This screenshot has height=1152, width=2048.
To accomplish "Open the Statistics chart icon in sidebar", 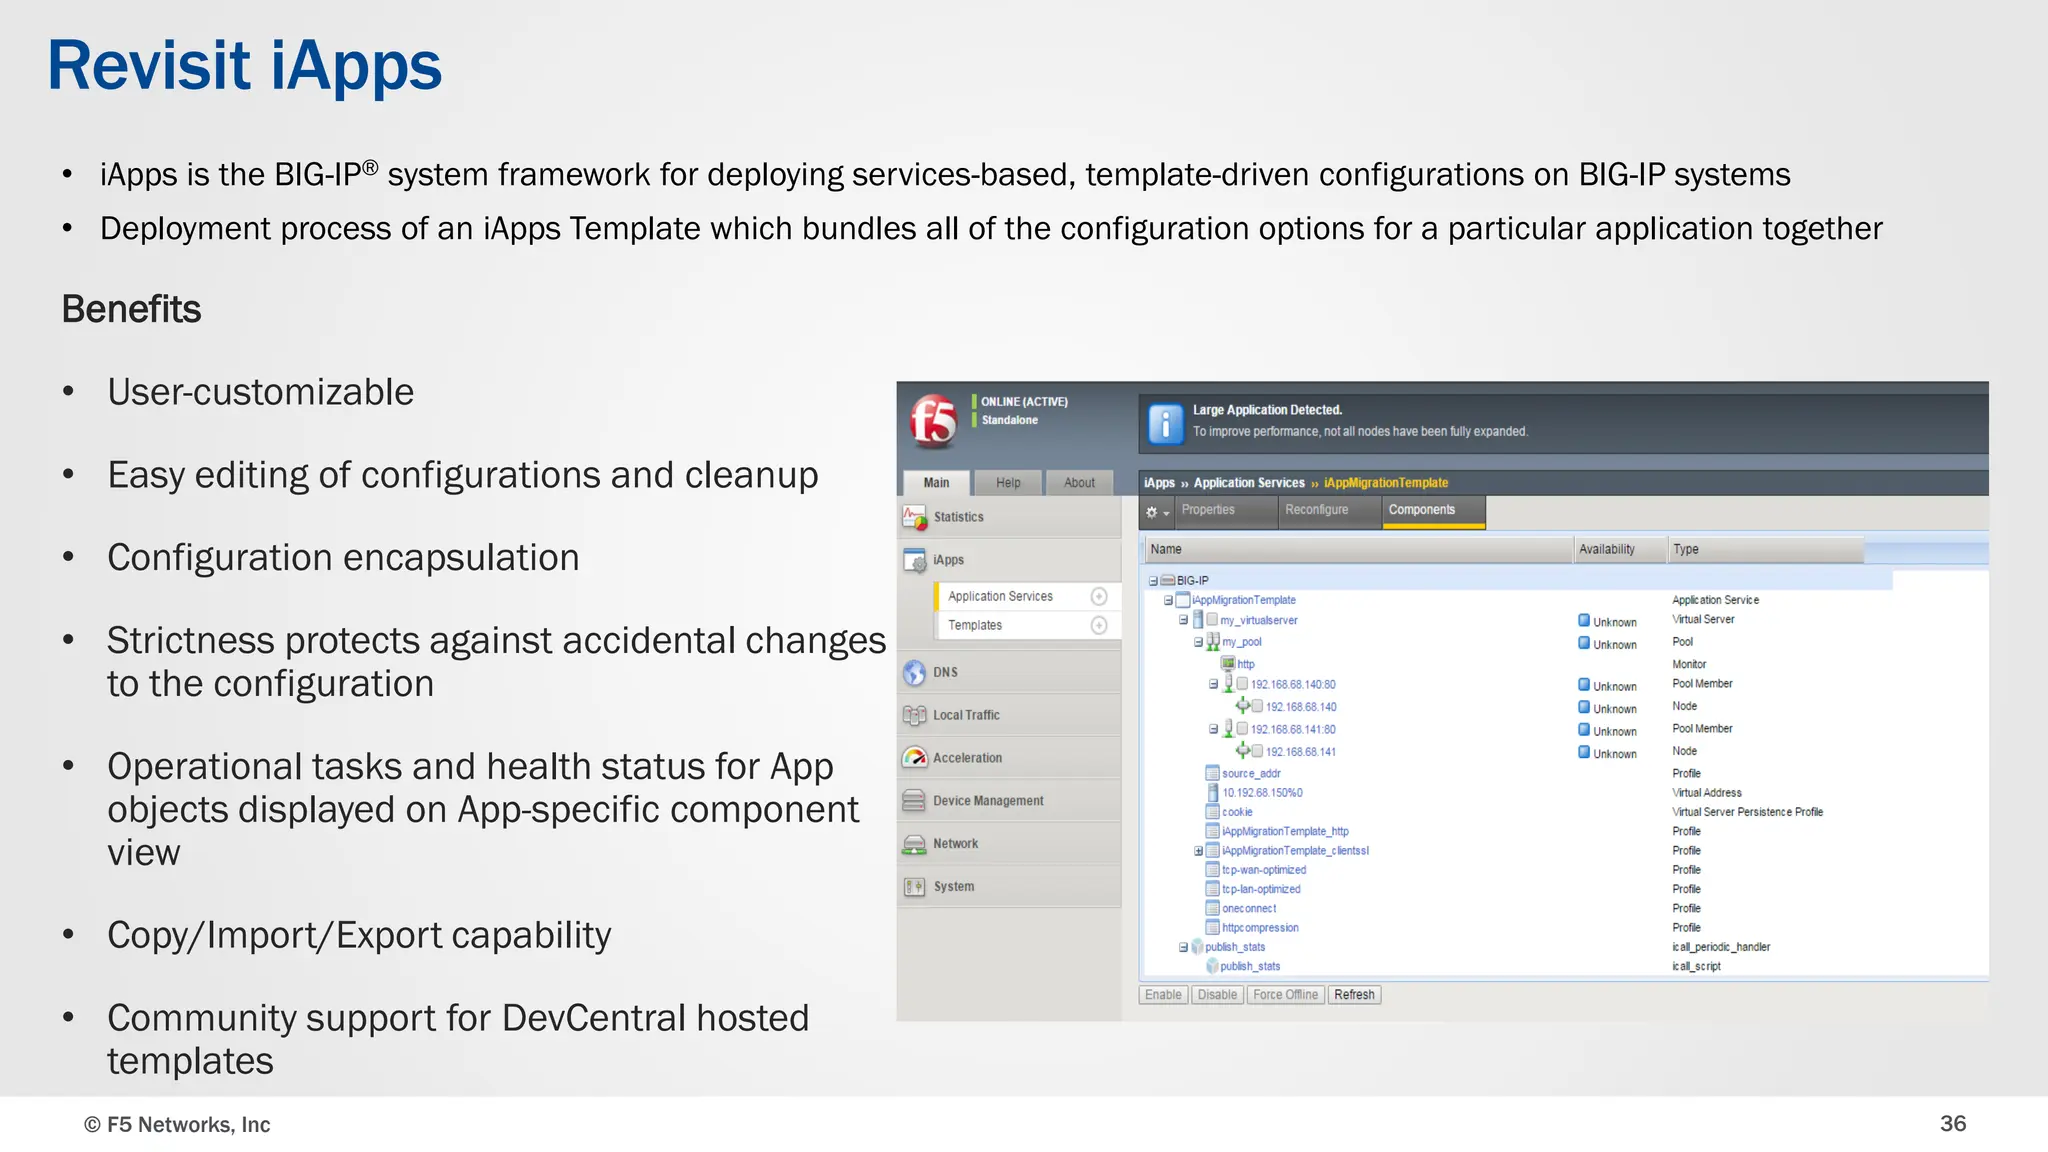I will pyautogui.click(x=914, y=517).
